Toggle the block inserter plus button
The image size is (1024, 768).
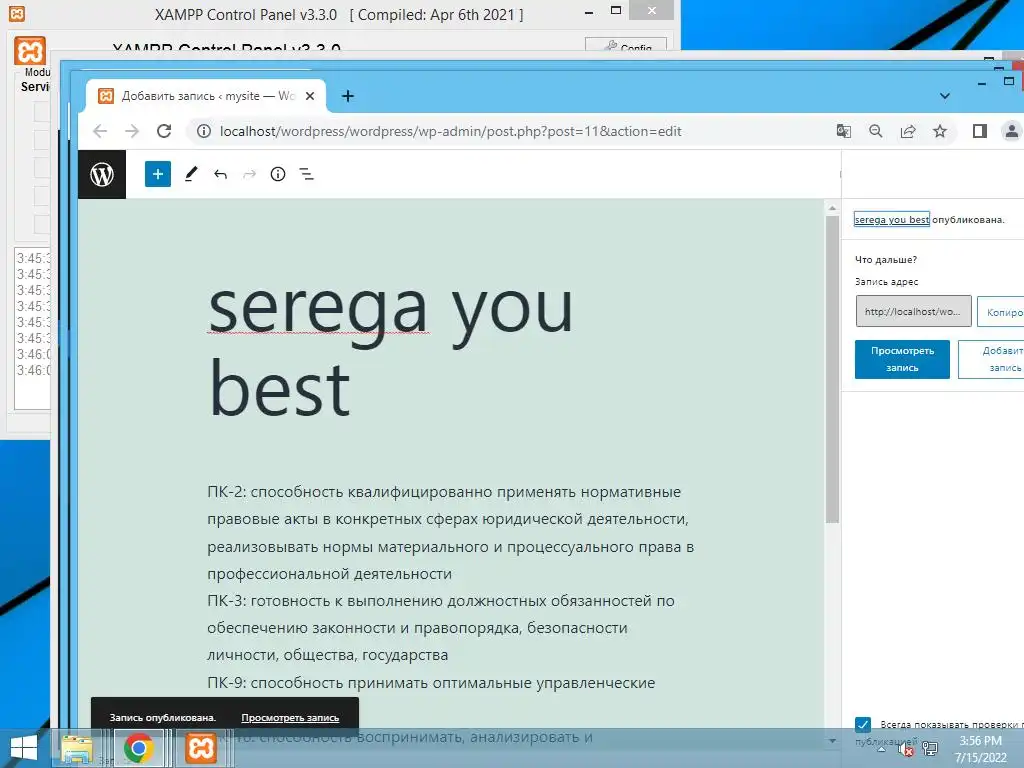(157, 174)
